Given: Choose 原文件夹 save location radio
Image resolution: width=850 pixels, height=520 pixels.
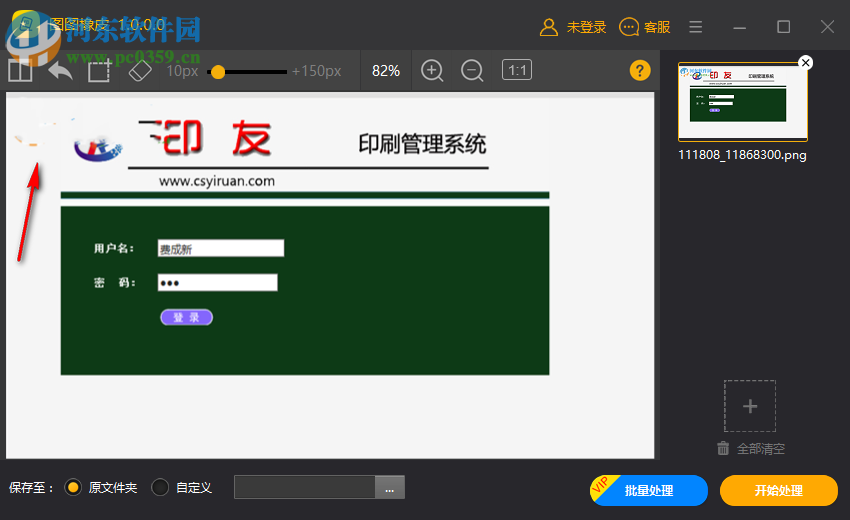Looking at the screenshot, I should (73, 487).
